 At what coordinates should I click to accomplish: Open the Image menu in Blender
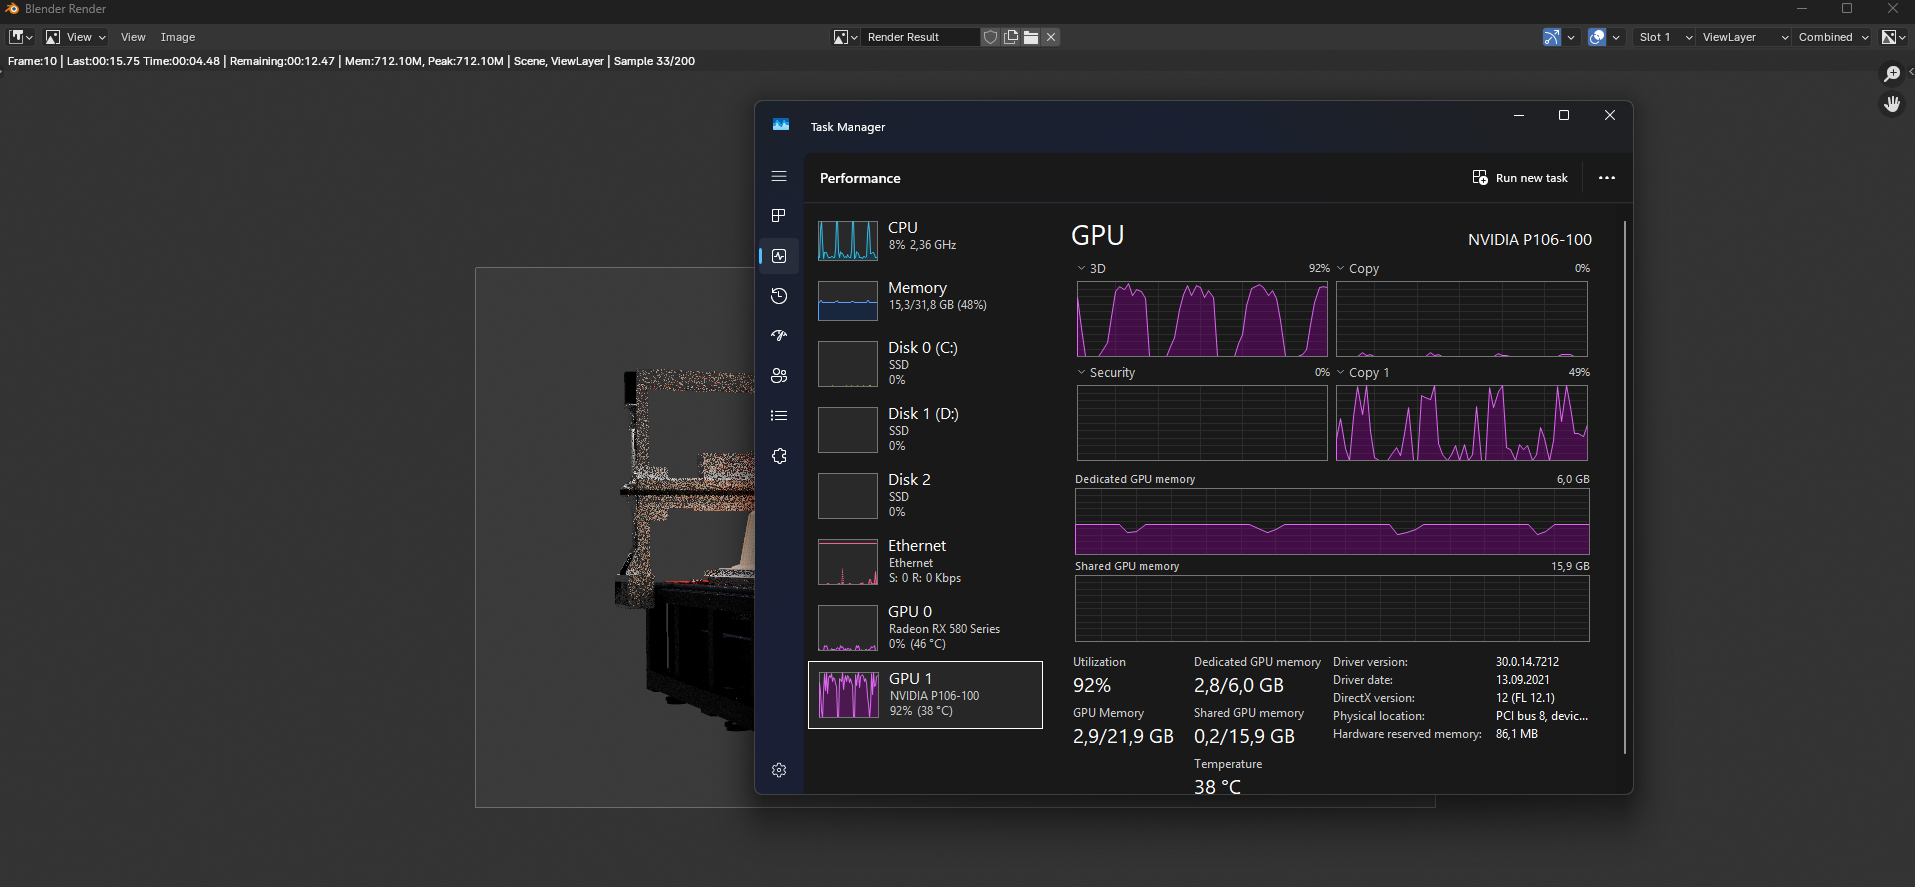click(x=178, y=37)
